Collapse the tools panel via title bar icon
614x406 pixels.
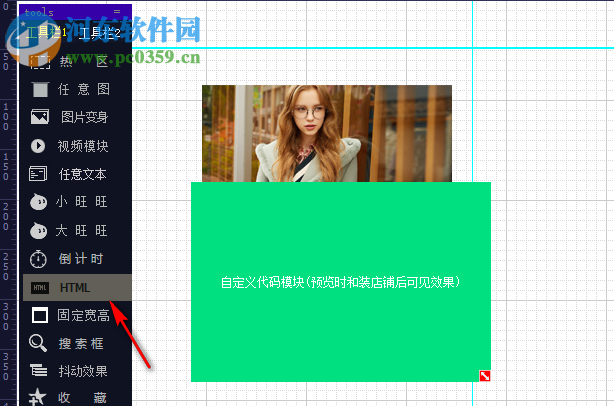pyautogui.click(x=117, y=12)
